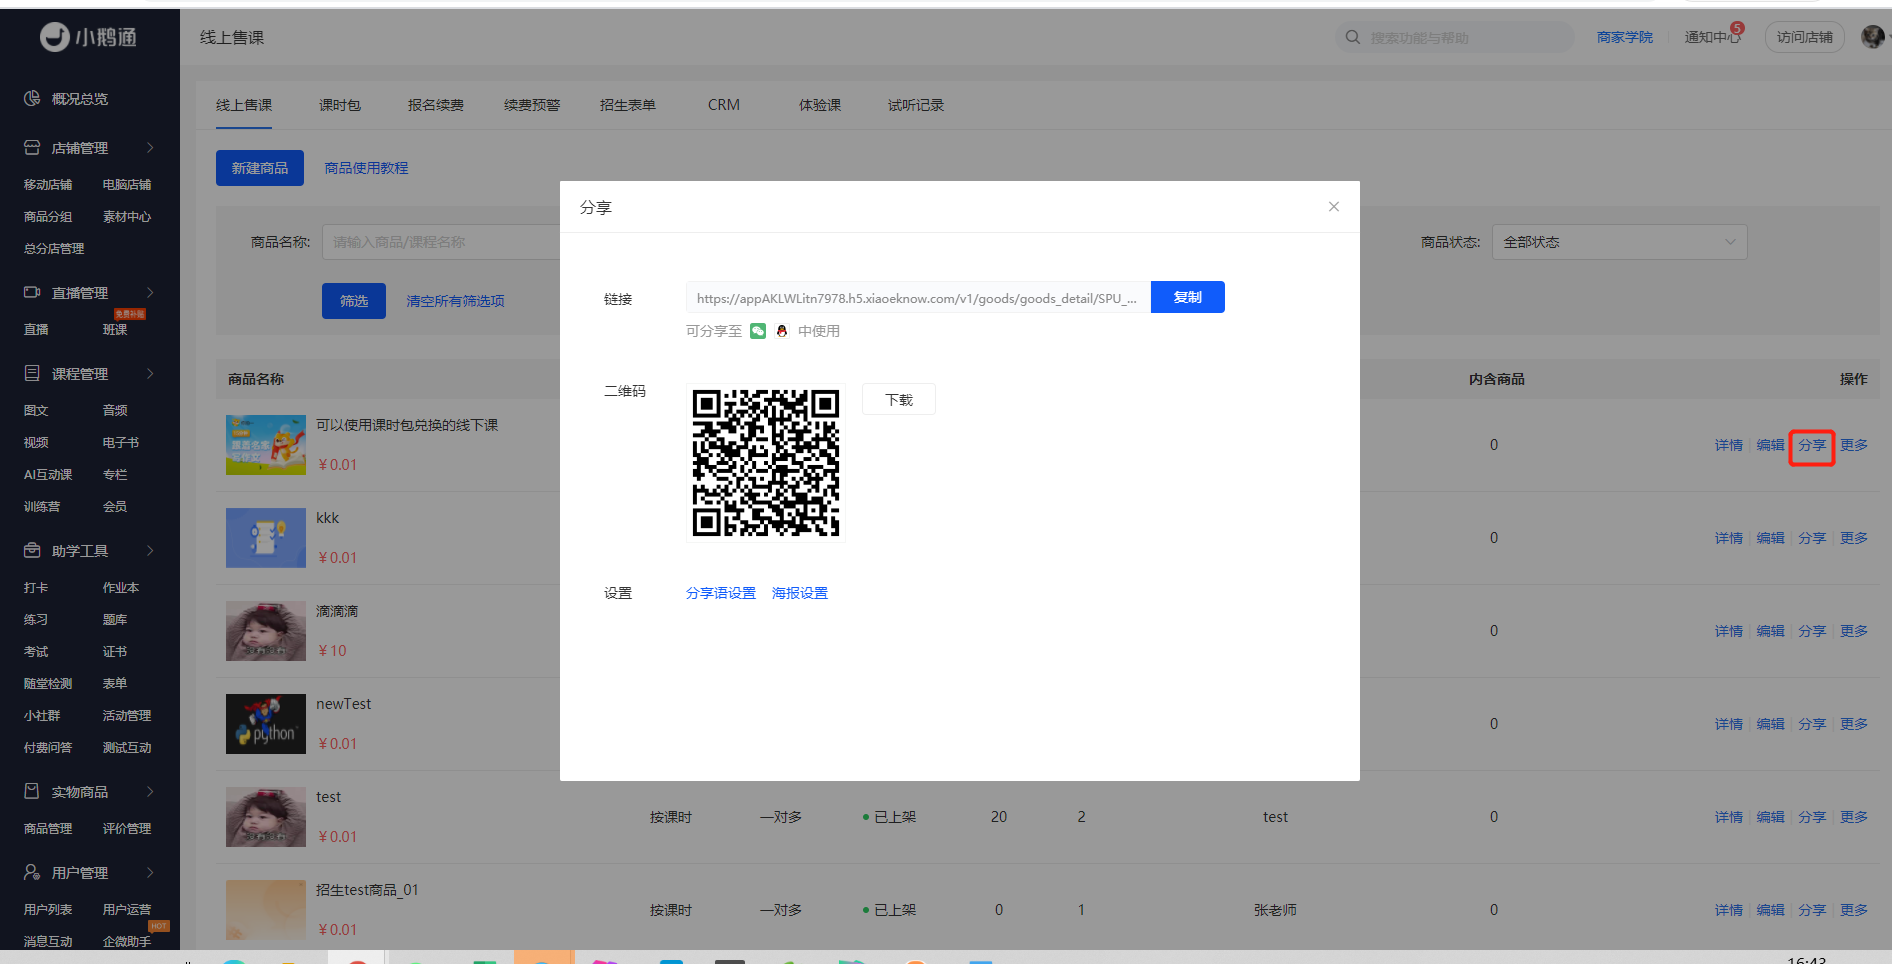Click the WeChat share icon in dialog

(x=758, y=331)
